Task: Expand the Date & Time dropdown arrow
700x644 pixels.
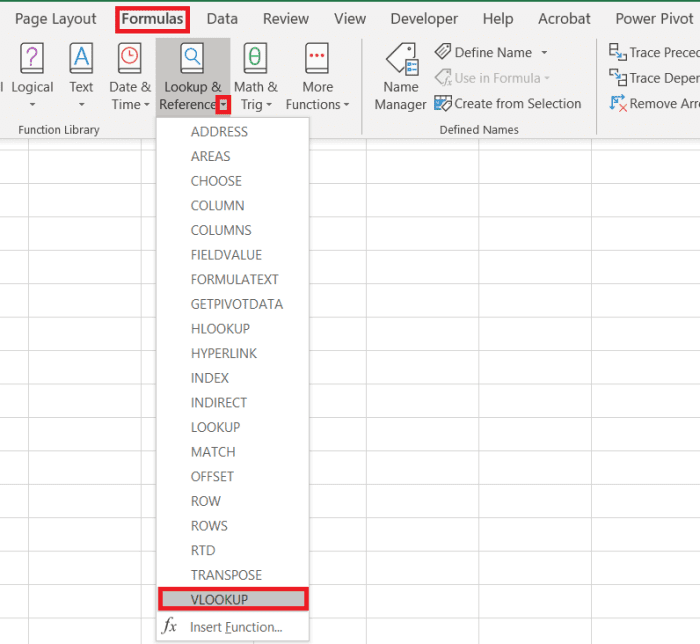Action: point(146,105)
